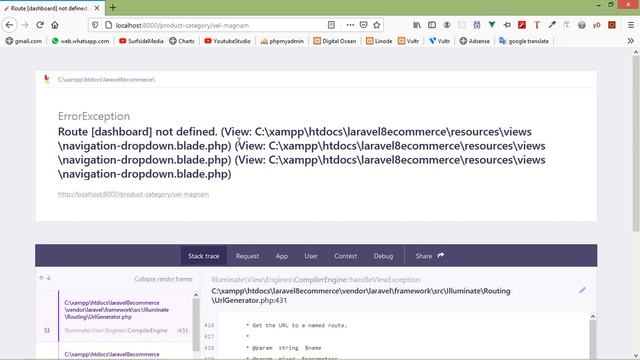Go to next stack frame arrow
This screenshot has height=360, width=640.
49,278
